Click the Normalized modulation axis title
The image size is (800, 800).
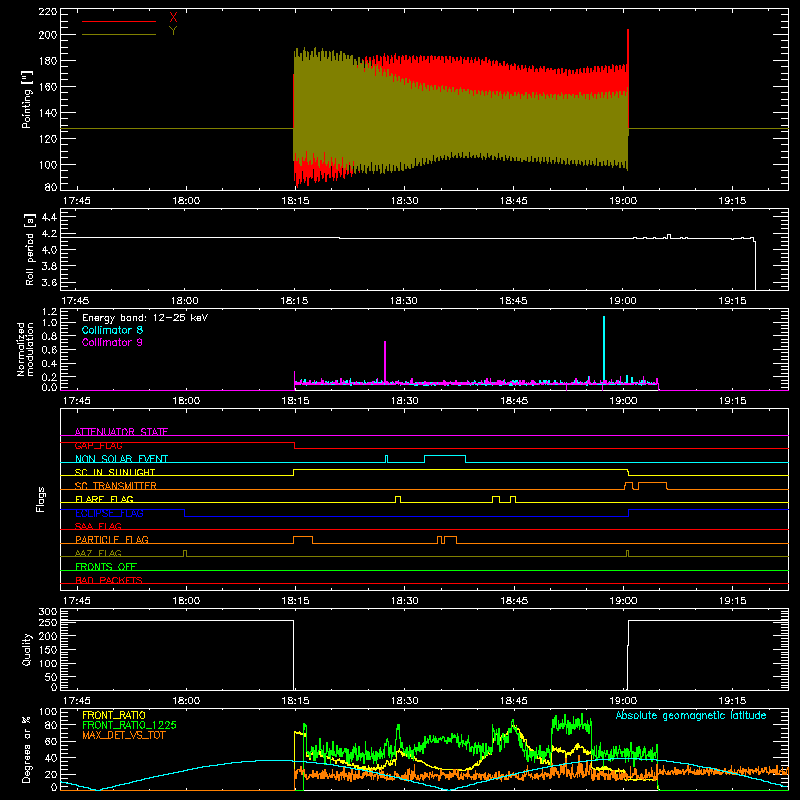tap(26, 349)
